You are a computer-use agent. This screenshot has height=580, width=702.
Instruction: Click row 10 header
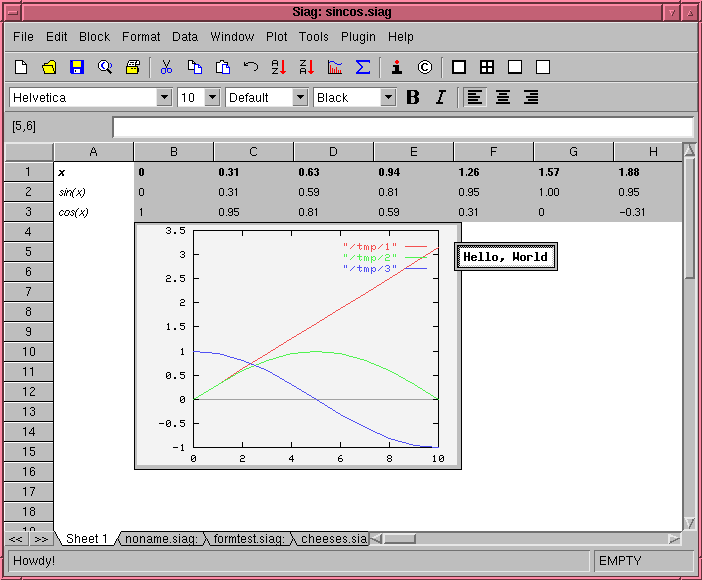click(x=29, y=352)
